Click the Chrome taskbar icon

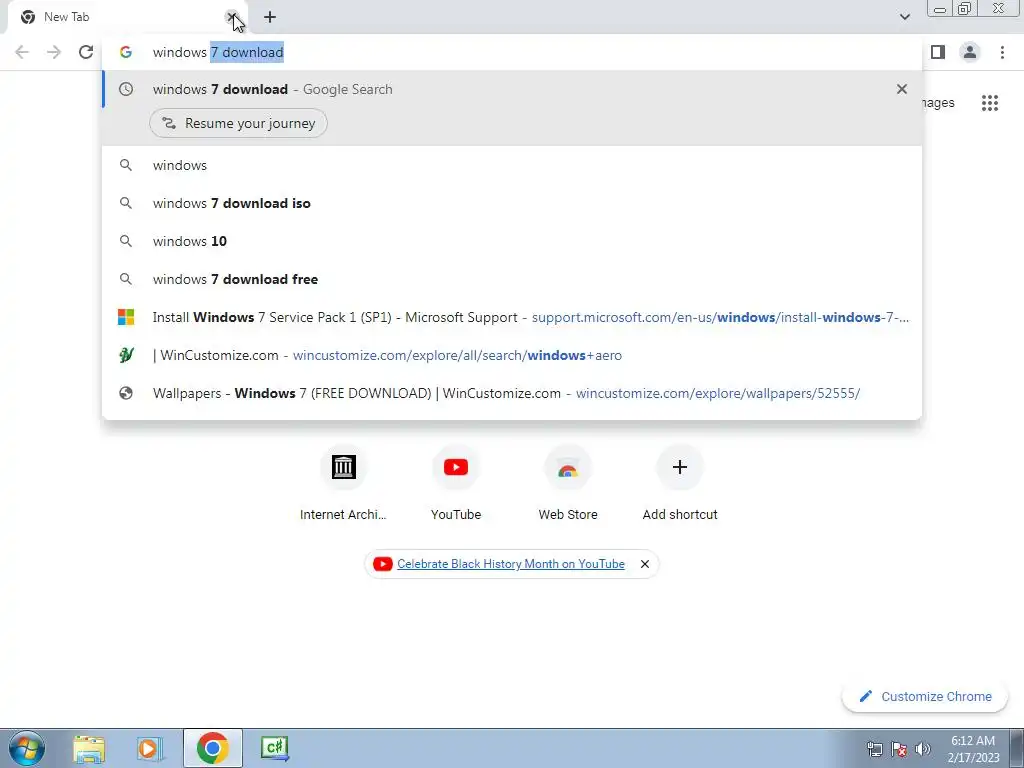(x=212, y=748)
